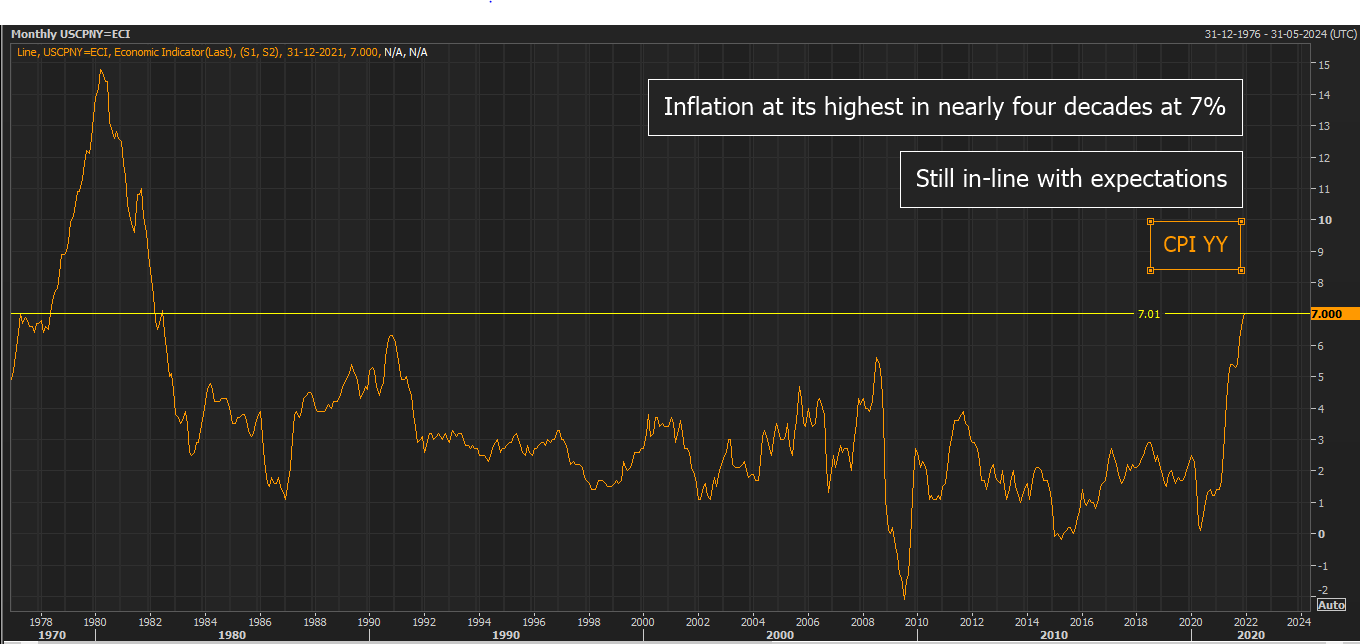Click the 0 value on the y-axis
This screenshot has width=1360, height=644.
(x=1321, y=534)
